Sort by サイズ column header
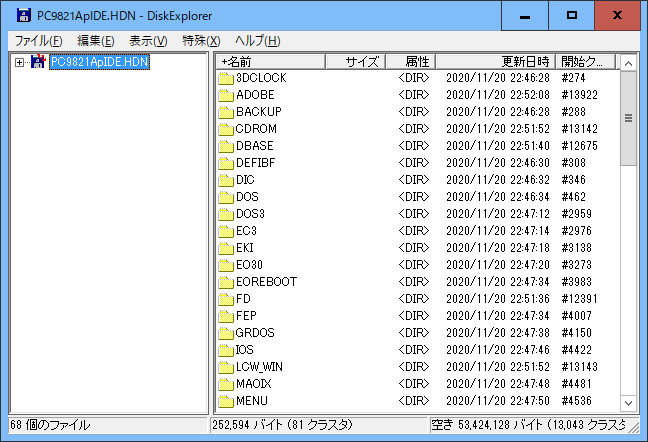Screen dimensions: 648x442 [355, 61]
